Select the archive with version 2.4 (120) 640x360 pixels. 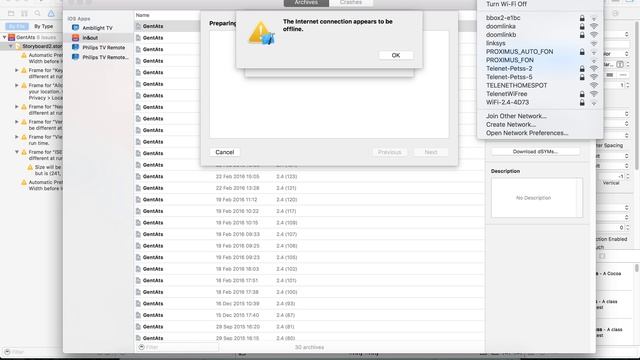tap(309, 200)
